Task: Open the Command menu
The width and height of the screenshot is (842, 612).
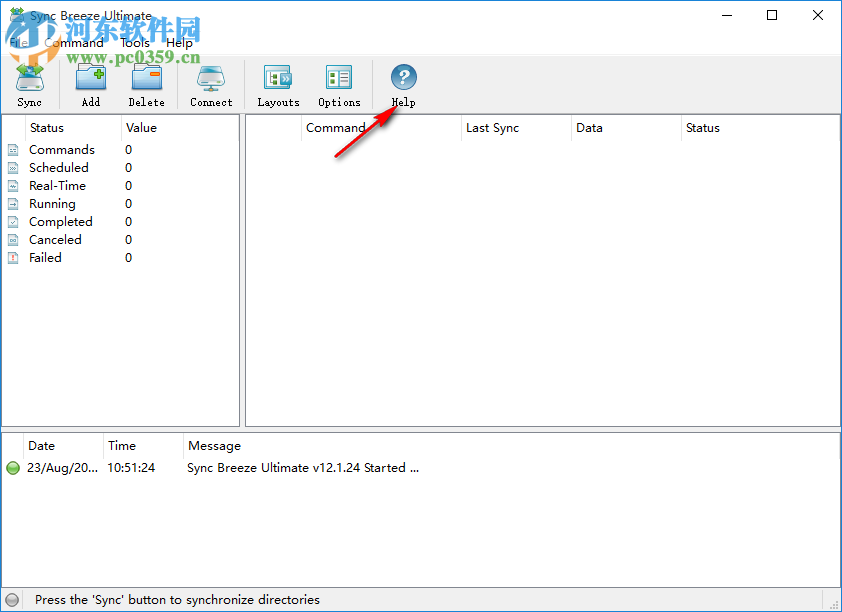Action: [x=74, y=42]
